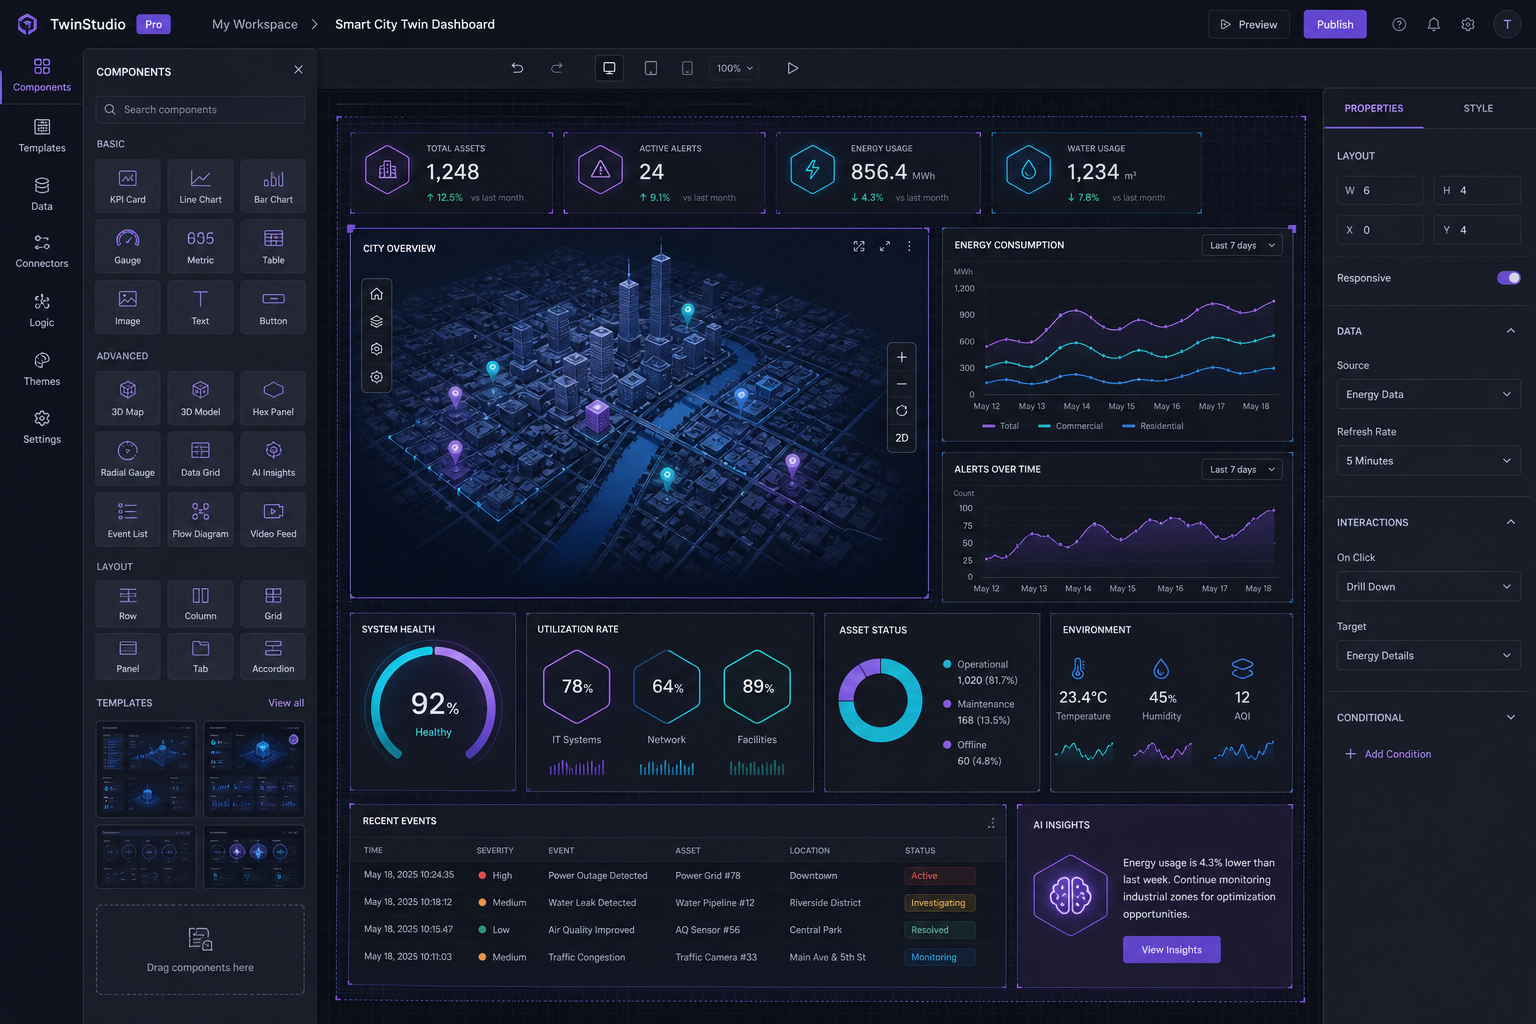Open the Logic sidebar section
1536x1024 pixels.
42,311
